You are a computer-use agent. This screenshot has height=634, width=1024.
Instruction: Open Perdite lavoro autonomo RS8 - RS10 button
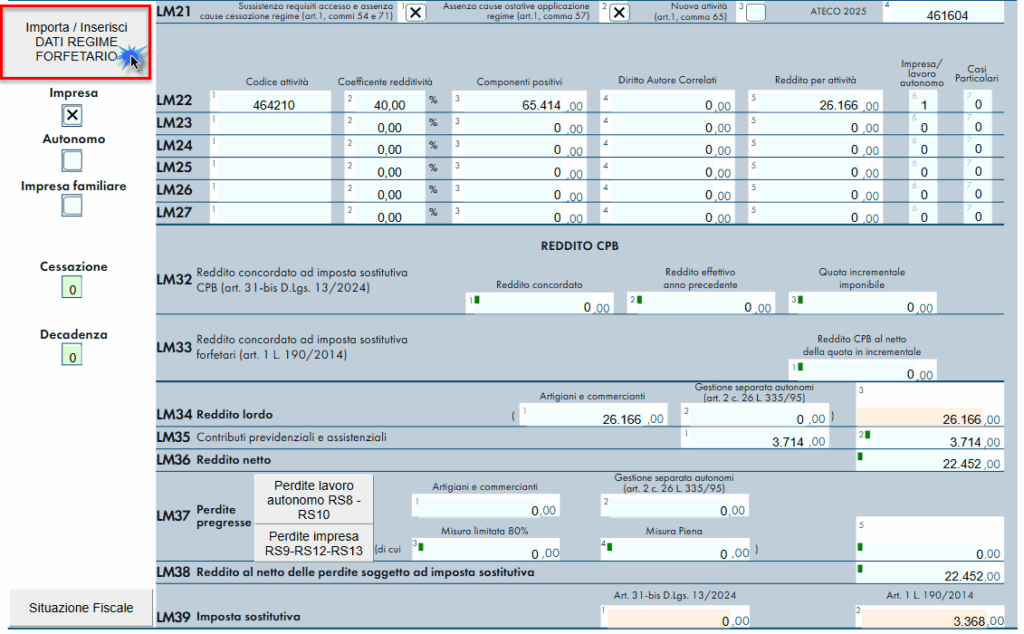click(x=313, y=498)
